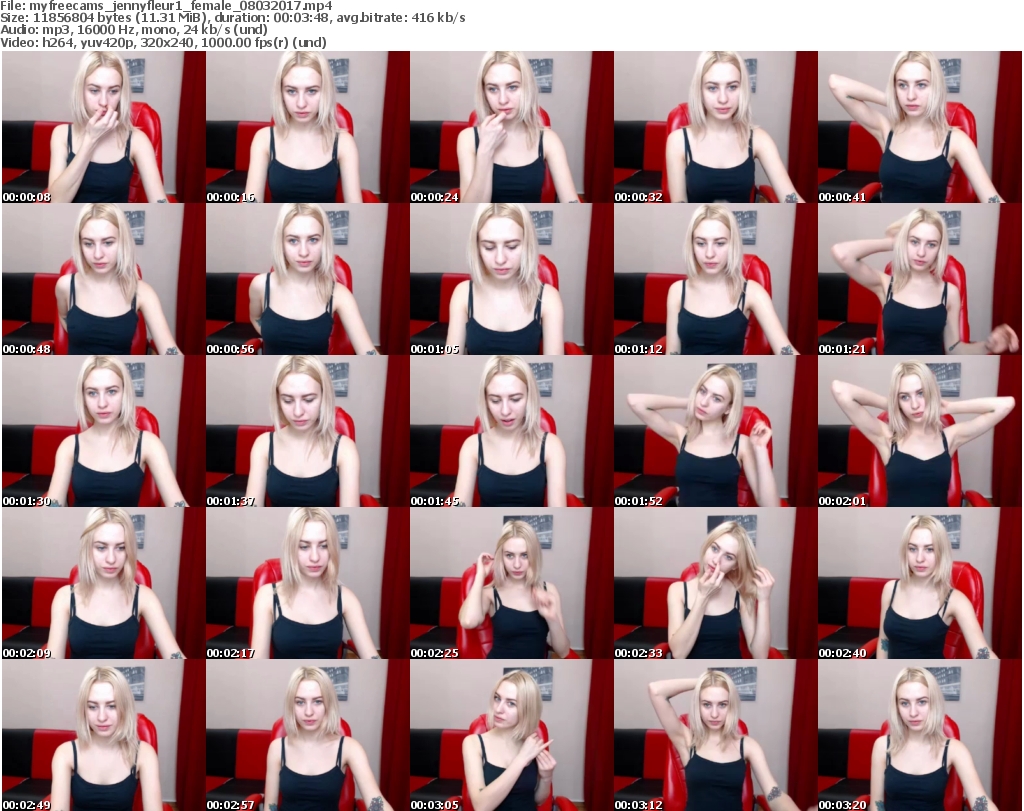Click the File name header line
The height and width of the screenshot is (811, 1024).
167,6
